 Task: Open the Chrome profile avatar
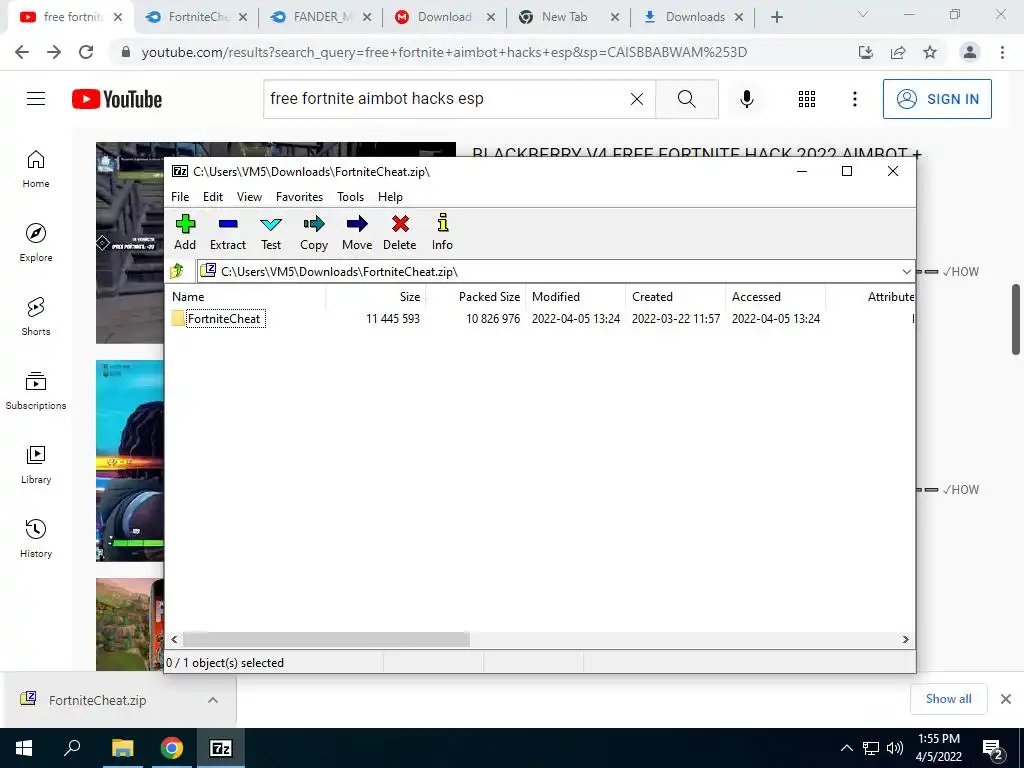(x=970, y=52)
